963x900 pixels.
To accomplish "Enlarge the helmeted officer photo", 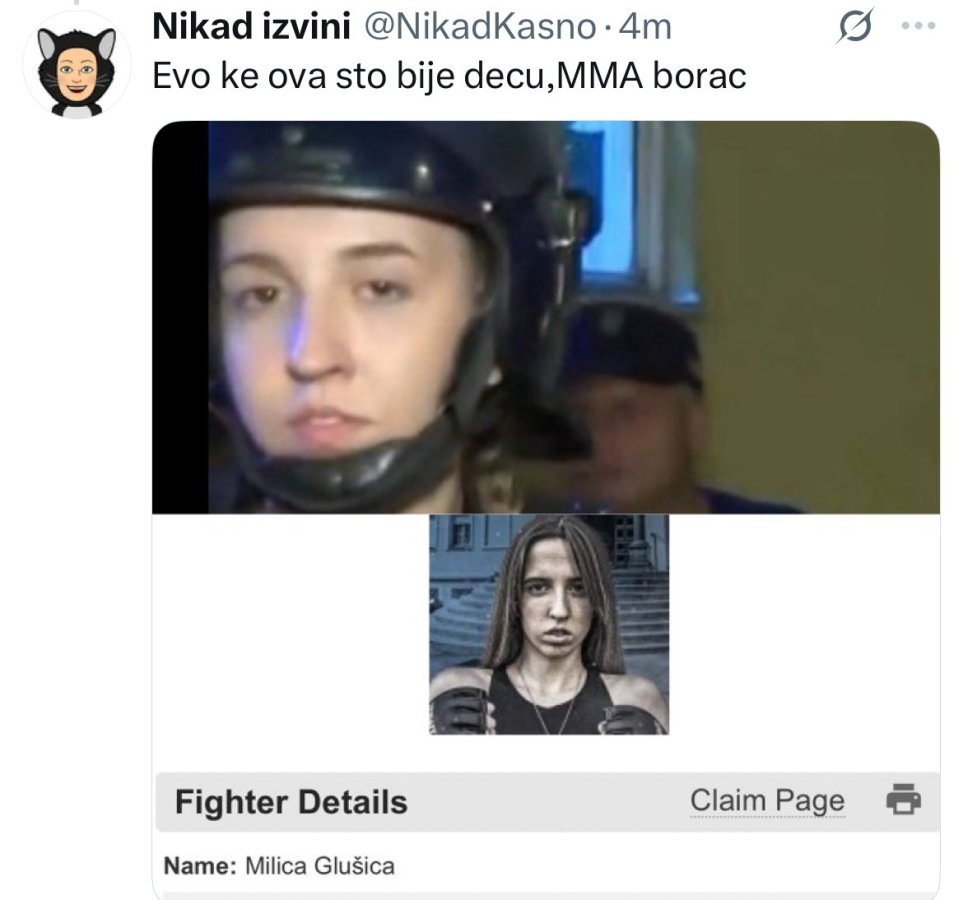I will (545, 317).
